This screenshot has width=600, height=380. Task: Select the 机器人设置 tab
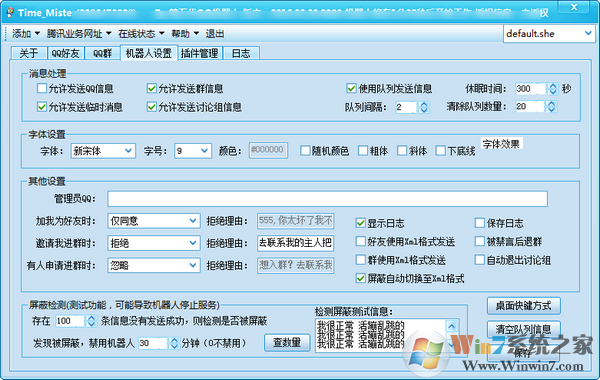tap(149, 53)
